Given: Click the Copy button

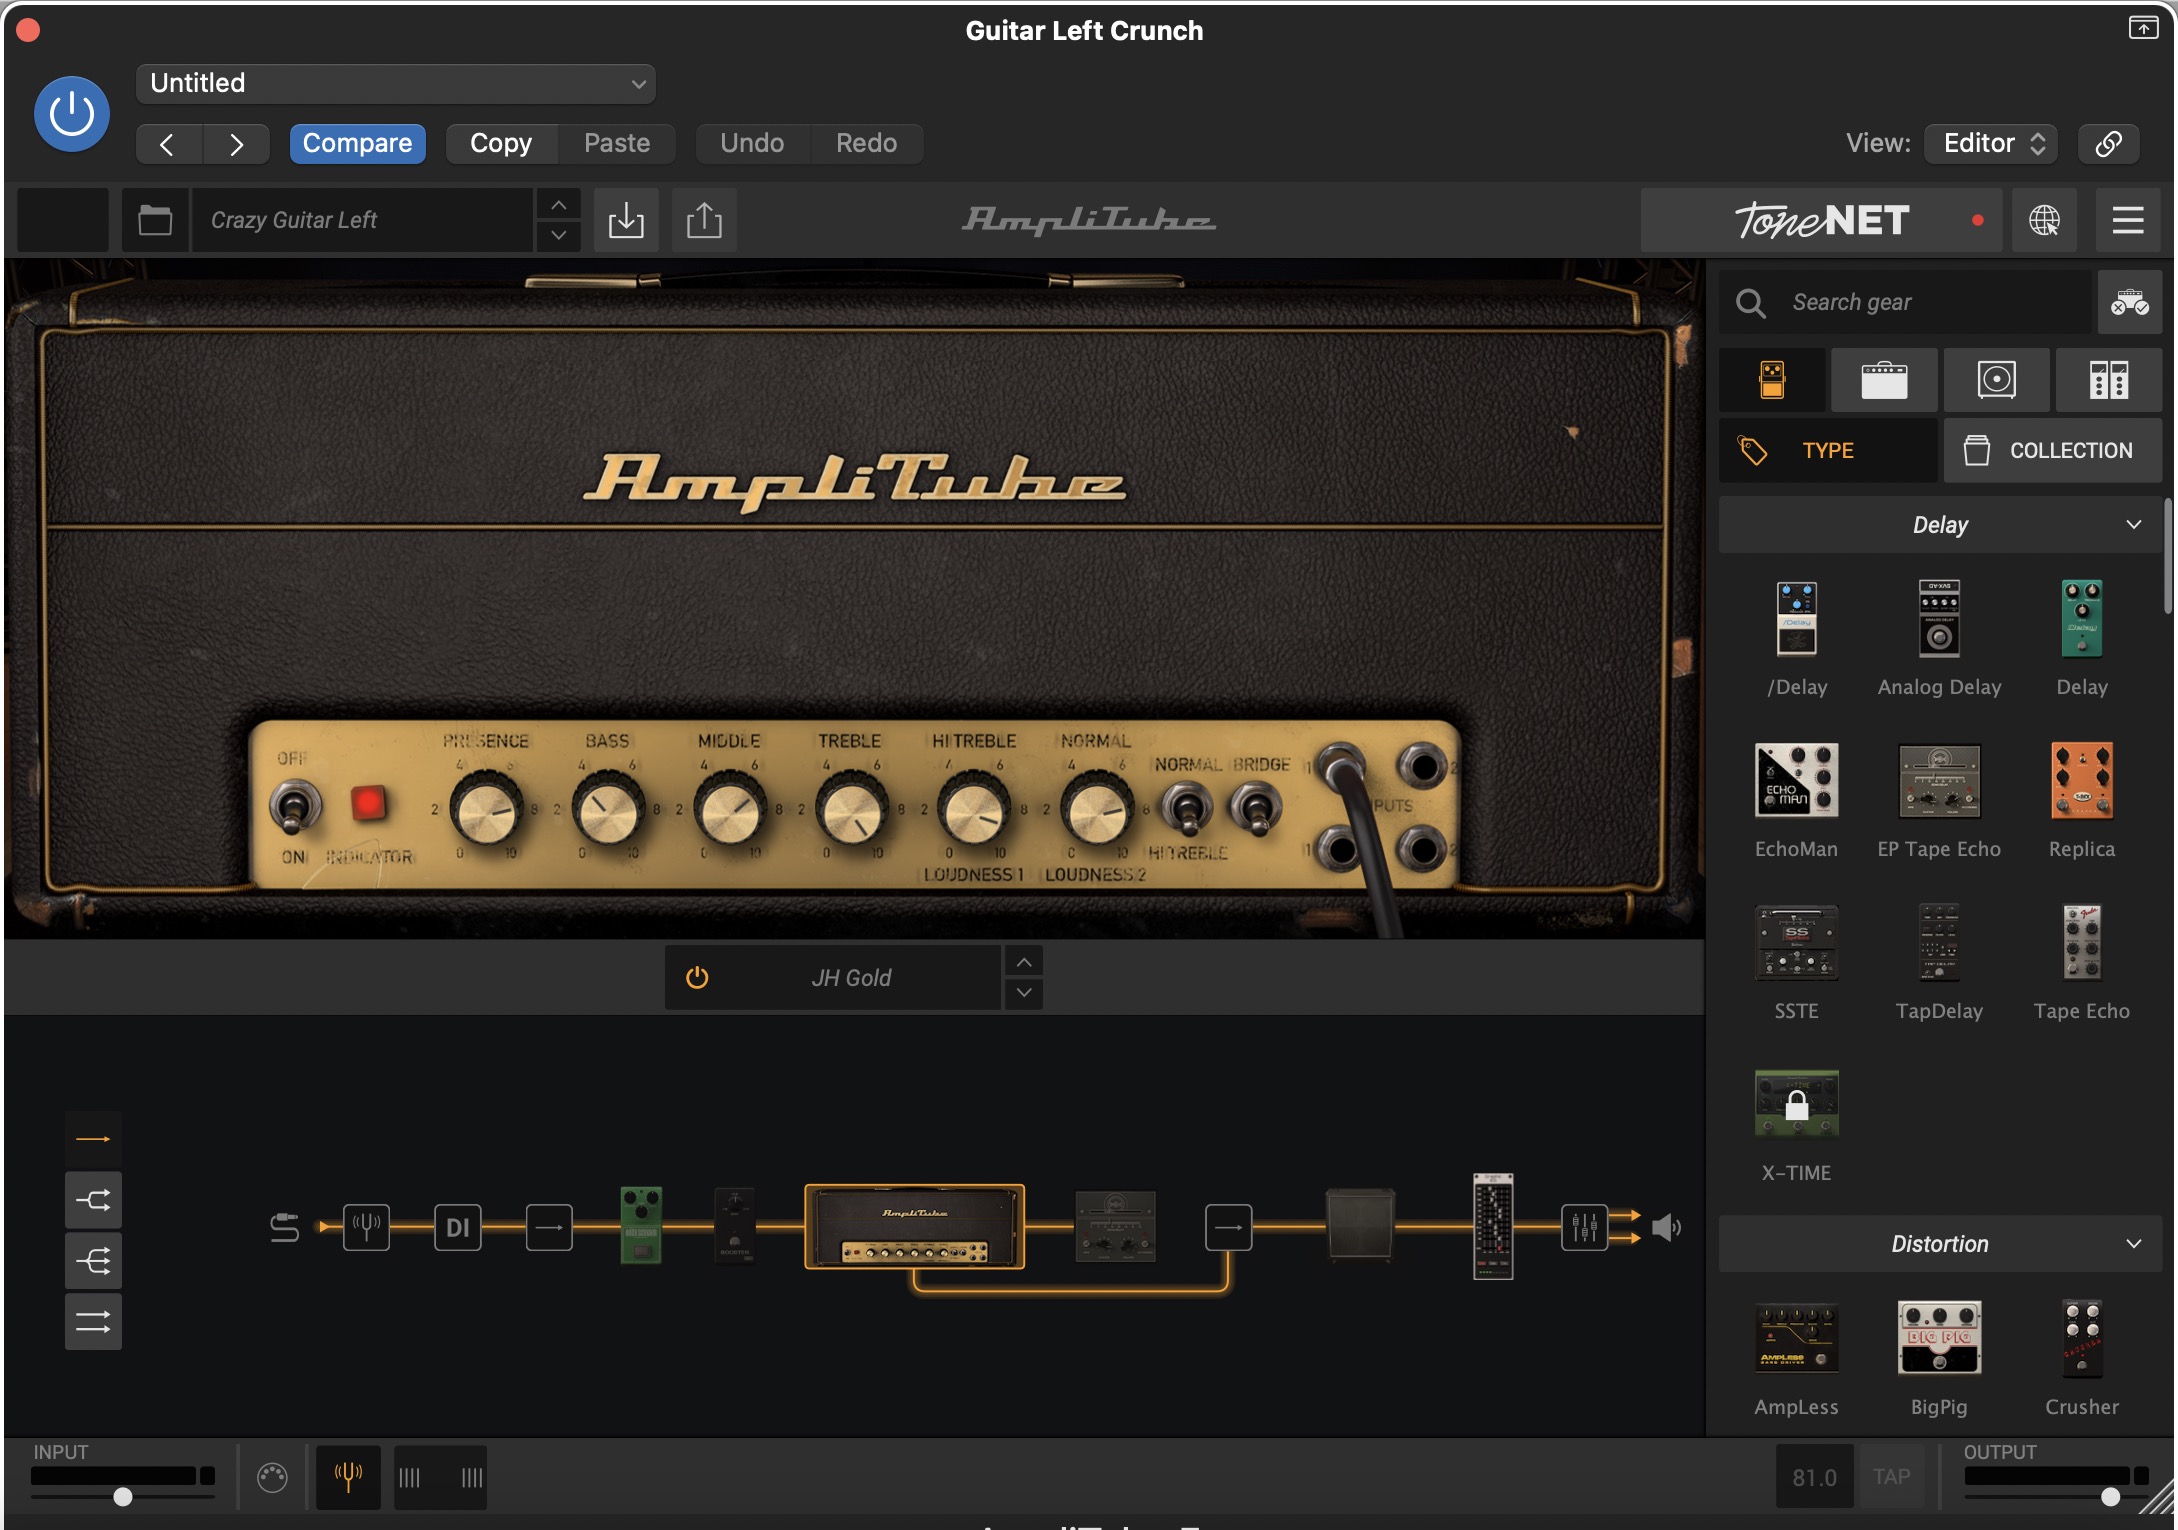Looking at the screenshot, I should click(501, 143).
